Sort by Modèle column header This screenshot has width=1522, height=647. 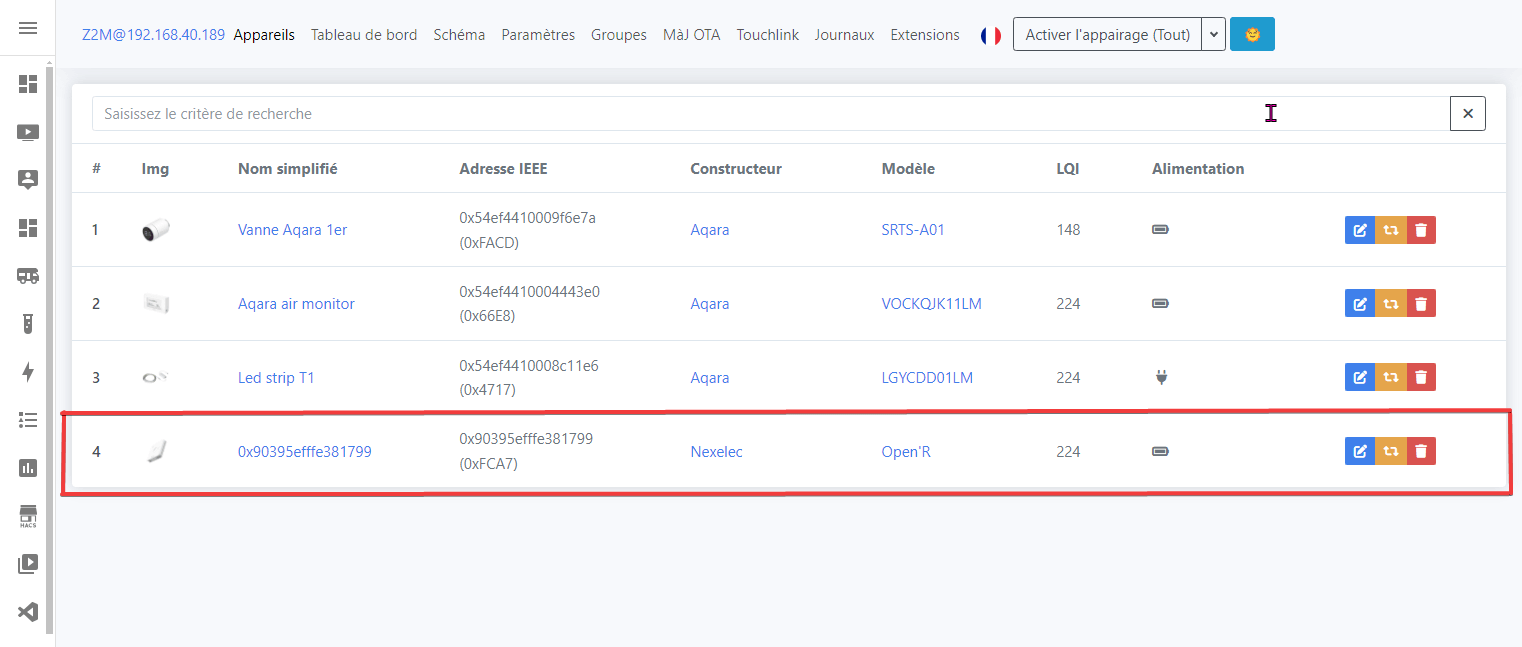(x=908, y=169)
